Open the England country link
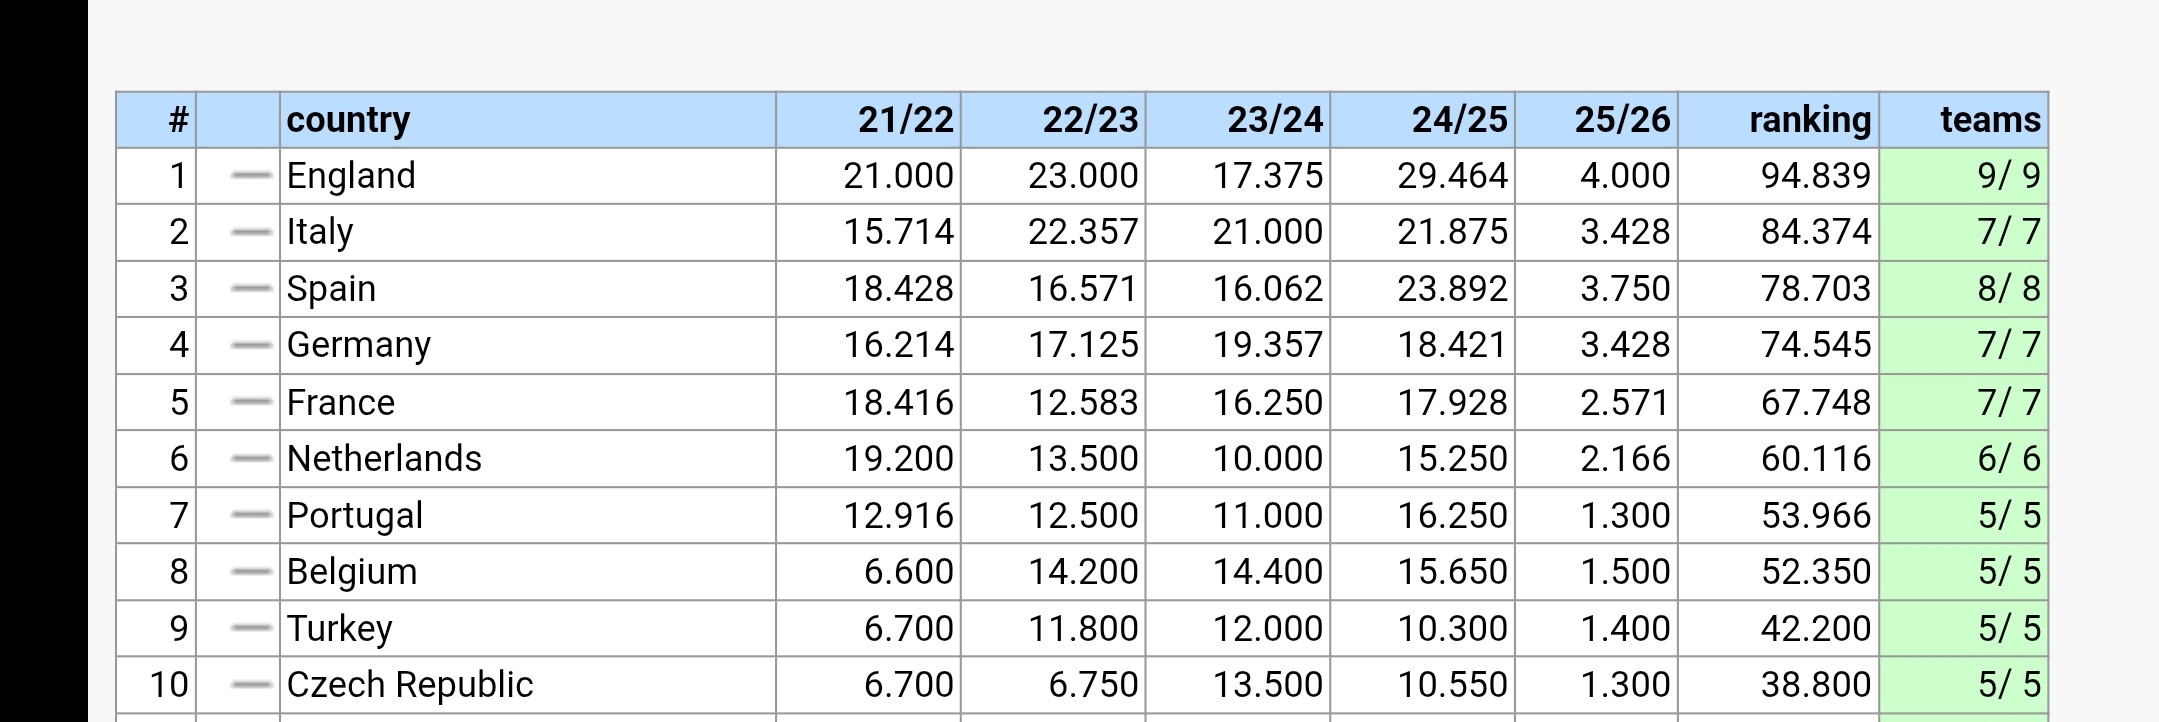Viewport: 2159px width, 722px height. point(351,176)
